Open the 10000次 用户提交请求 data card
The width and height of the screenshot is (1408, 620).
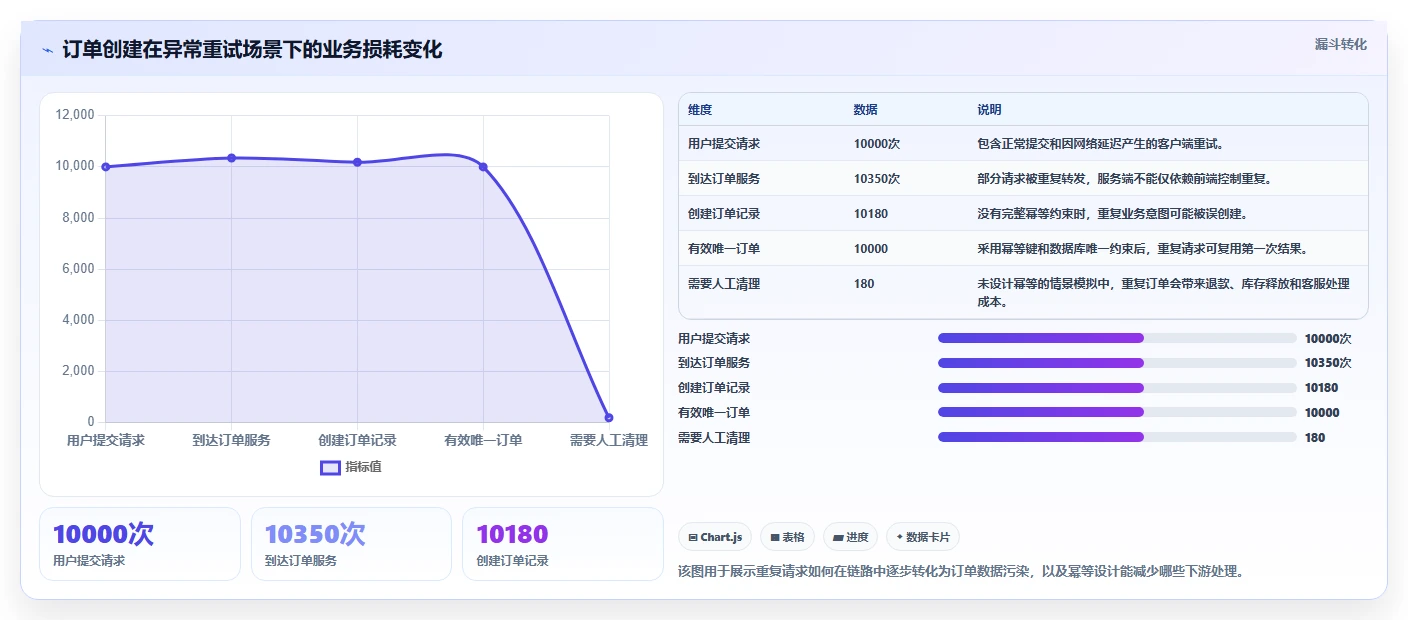140,544
